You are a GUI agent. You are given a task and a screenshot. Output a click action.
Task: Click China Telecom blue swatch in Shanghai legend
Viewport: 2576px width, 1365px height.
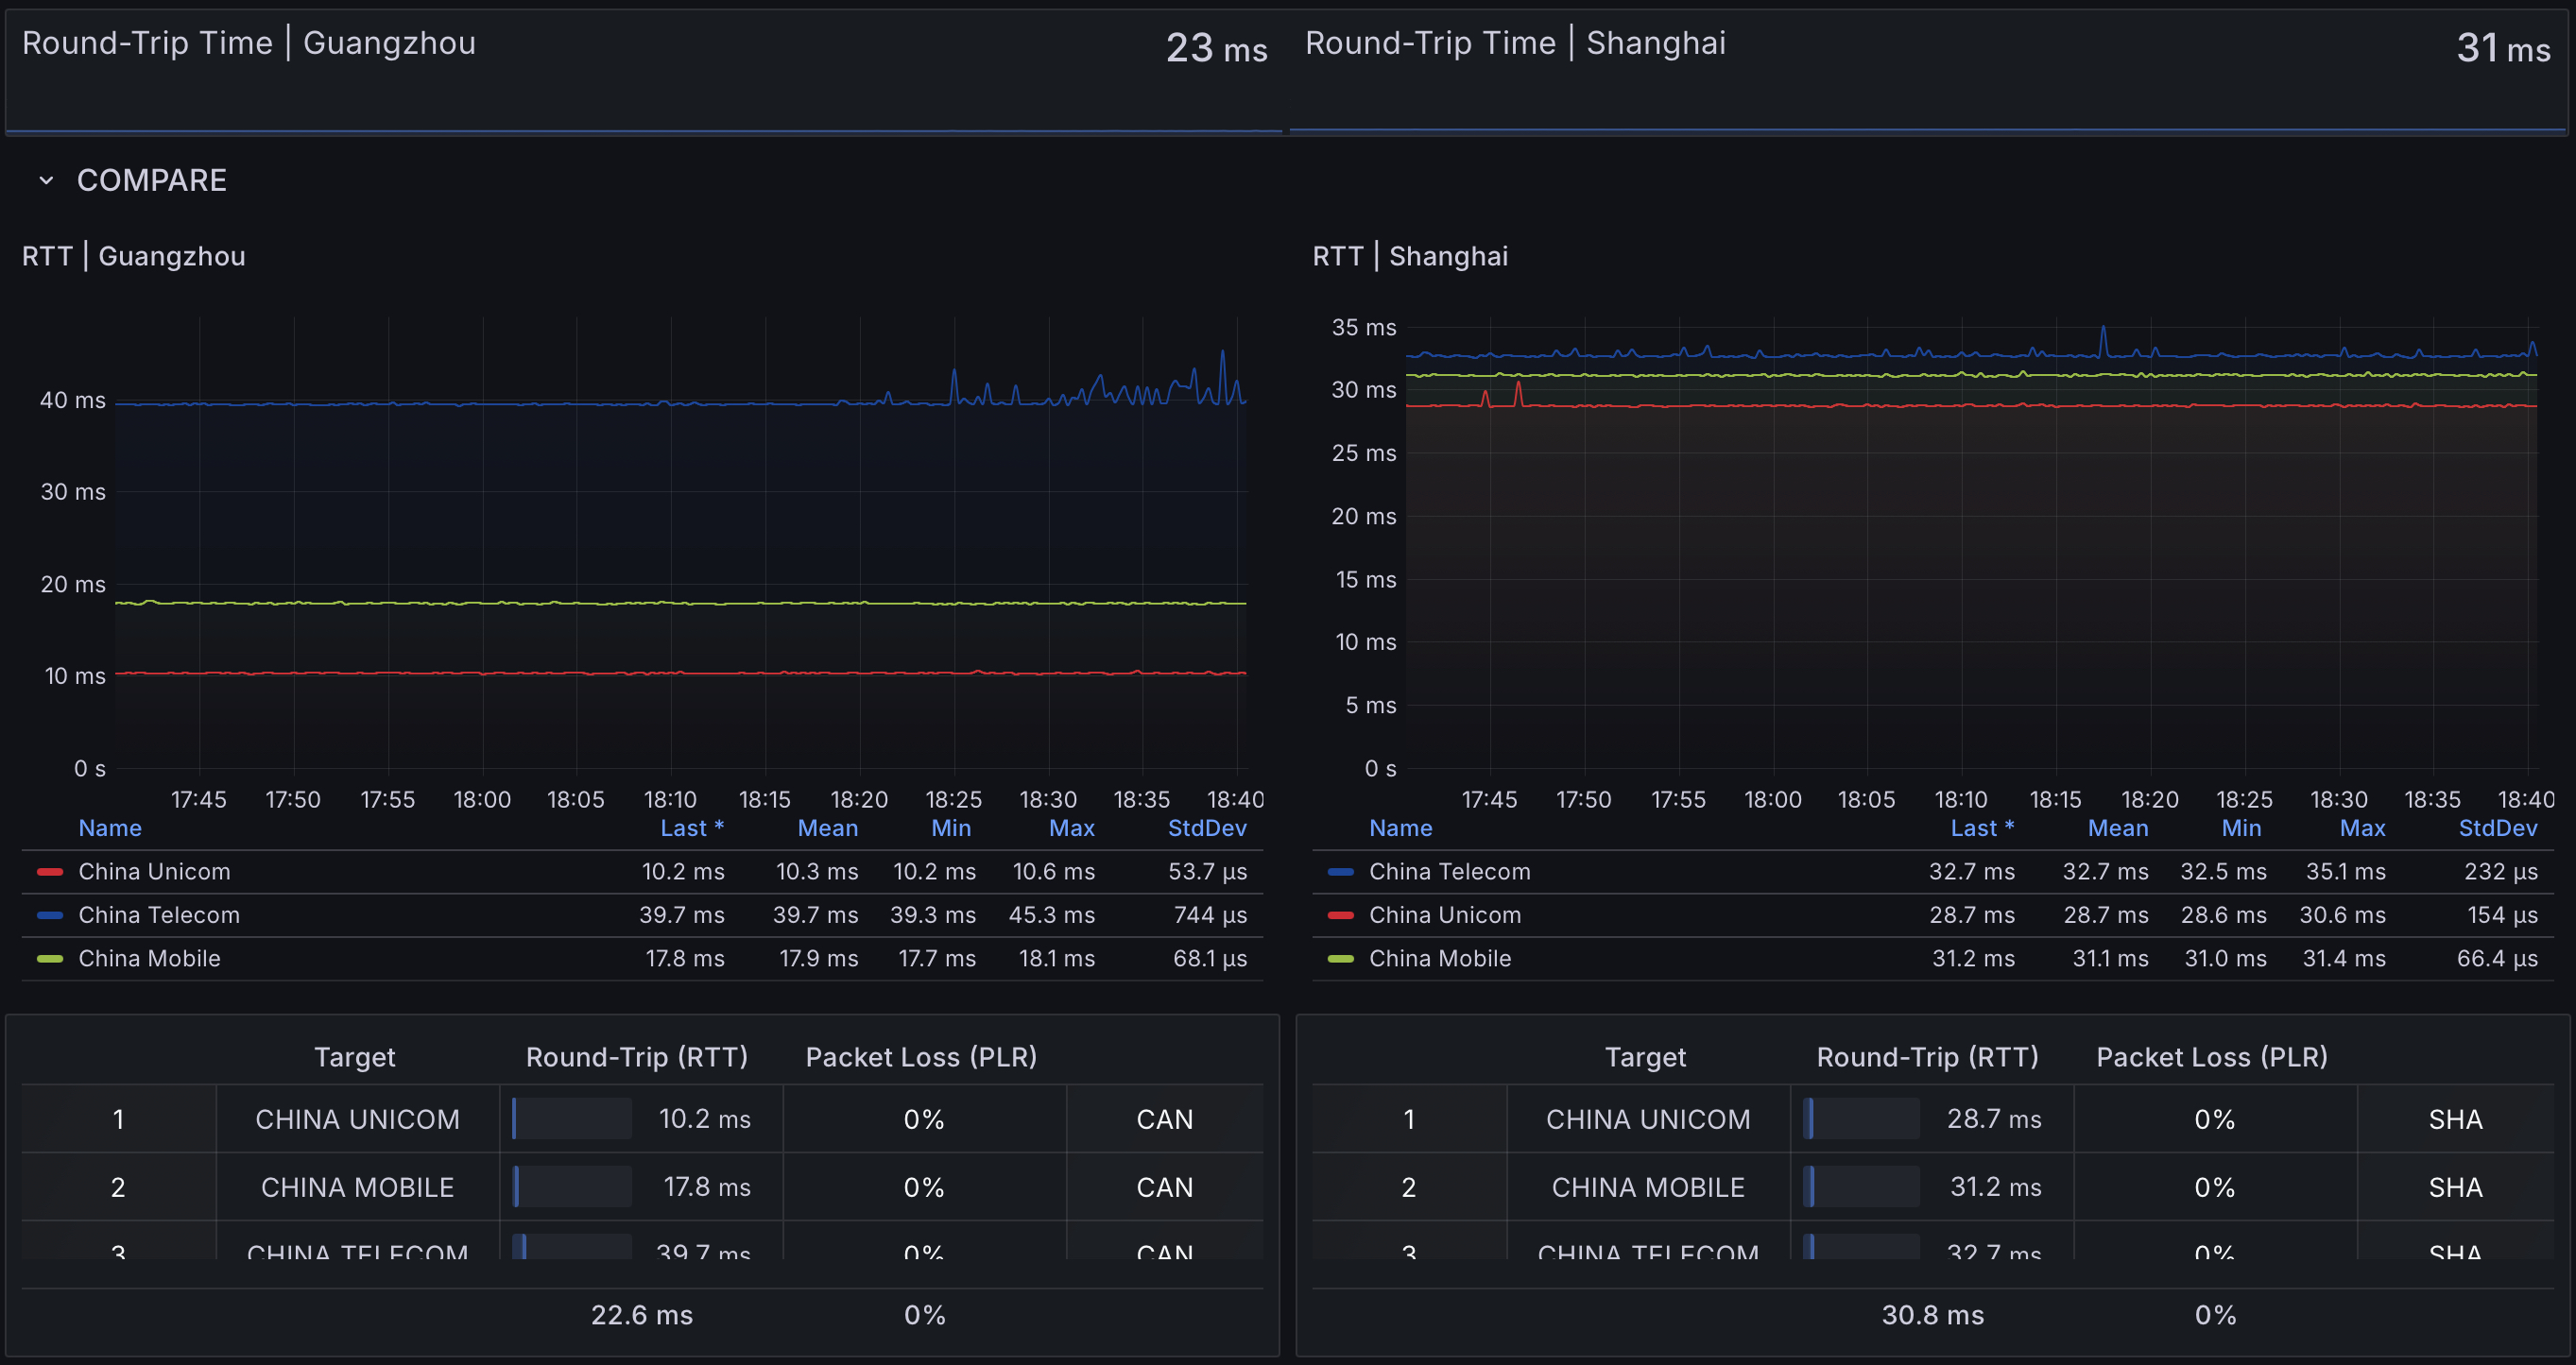(x=1340, y=872)
